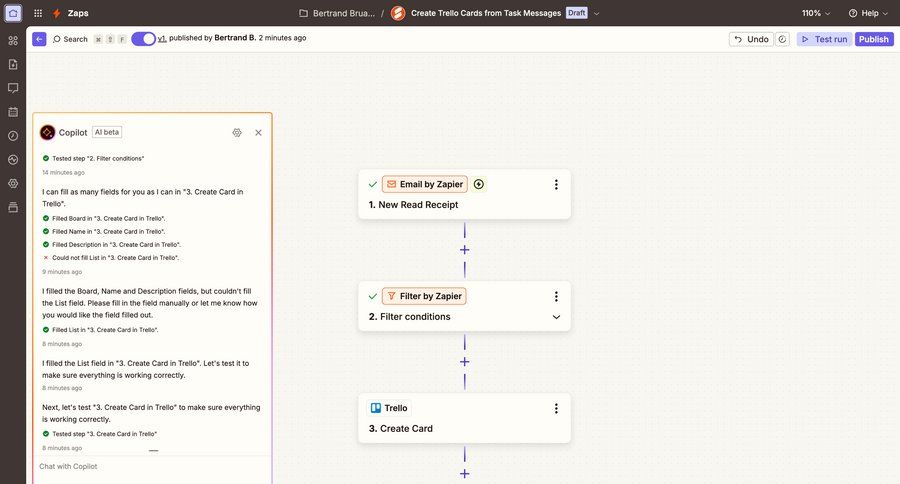Open the sidebar history clock icon
Screen dimensions: 900x484
13,135
